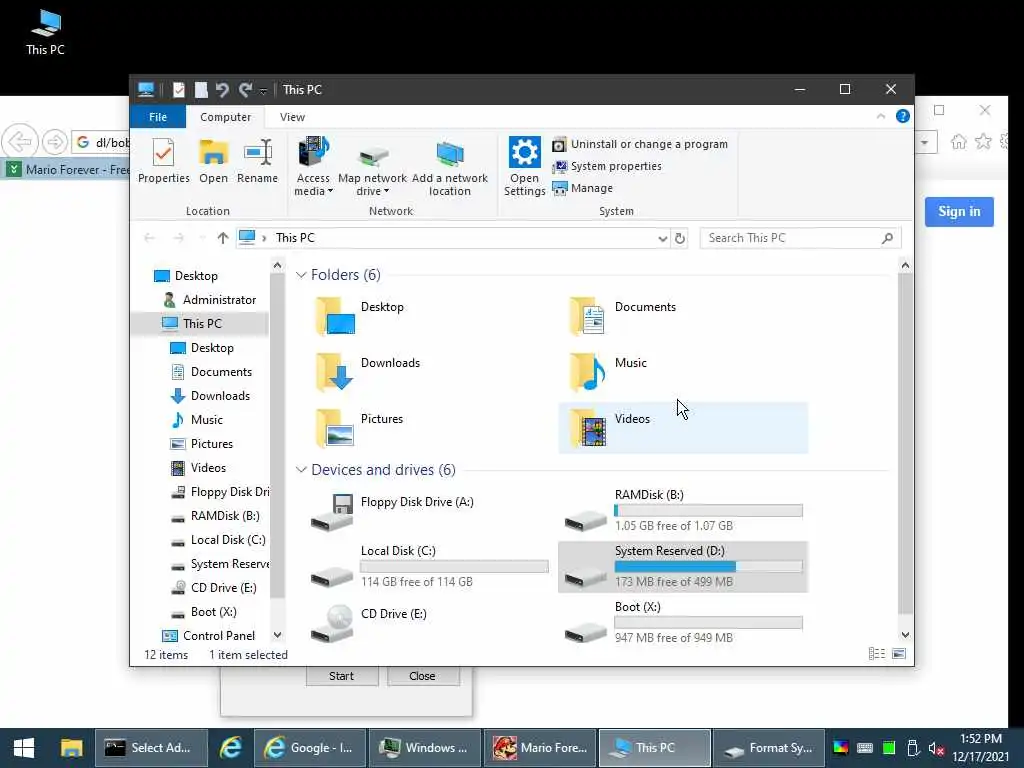Switch to the Computer ribbon tab
Viewport: 1024px width, 768px height.
[225, 117]
